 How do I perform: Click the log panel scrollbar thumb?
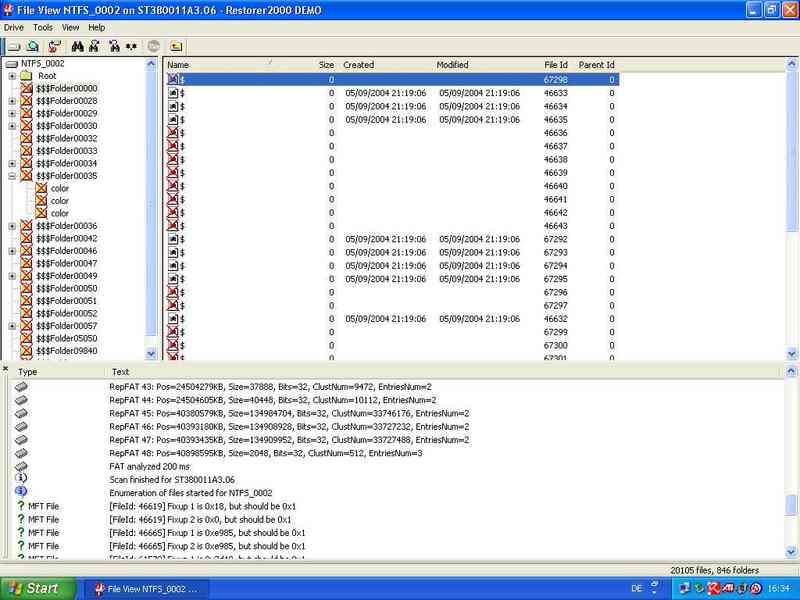point(791,505)
